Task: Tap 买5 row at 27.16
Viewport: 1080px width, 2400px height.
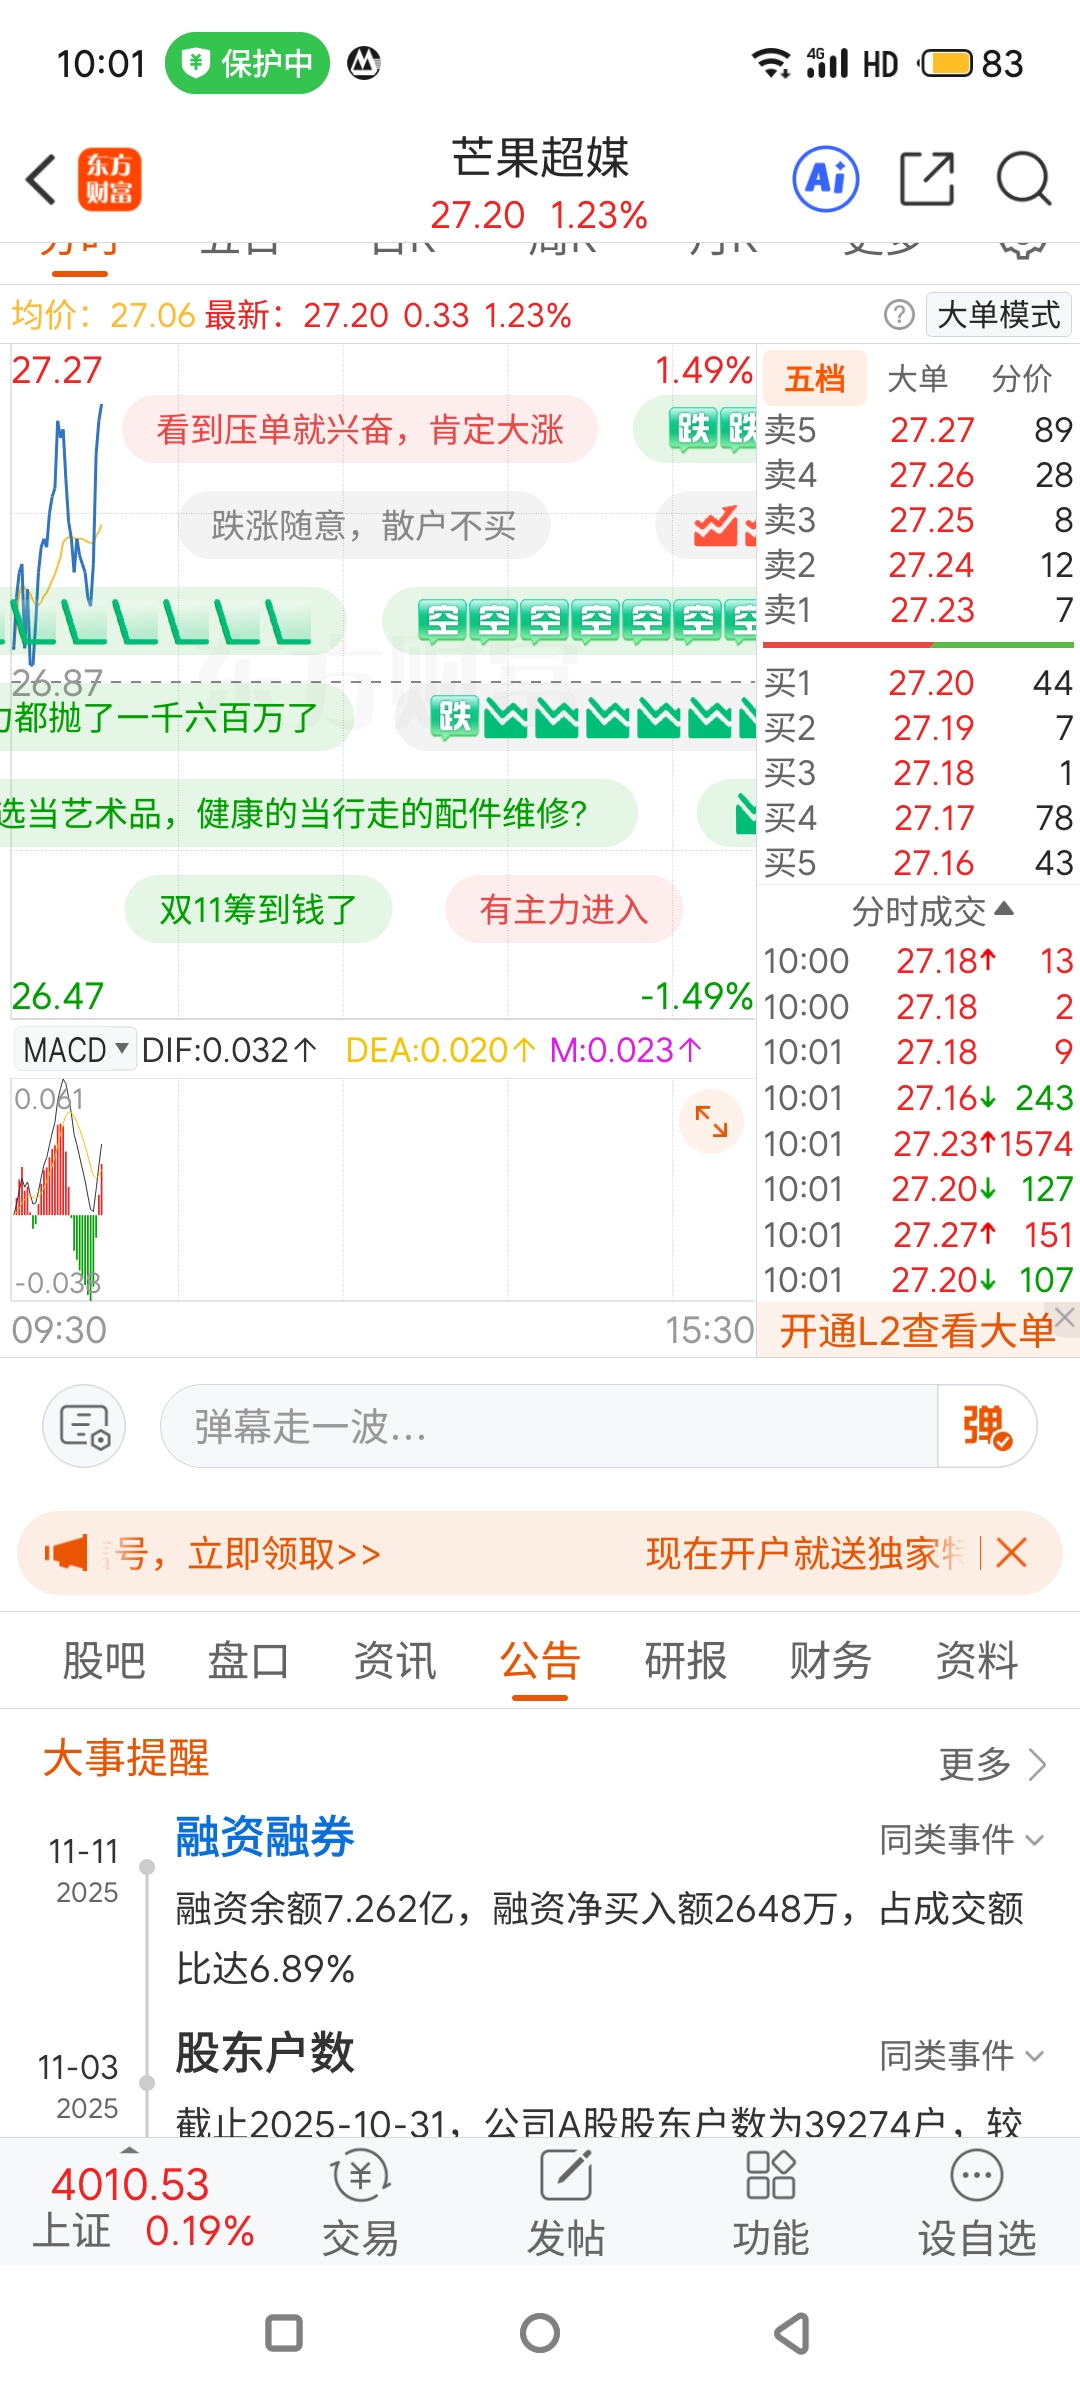Action: [918, 863]
